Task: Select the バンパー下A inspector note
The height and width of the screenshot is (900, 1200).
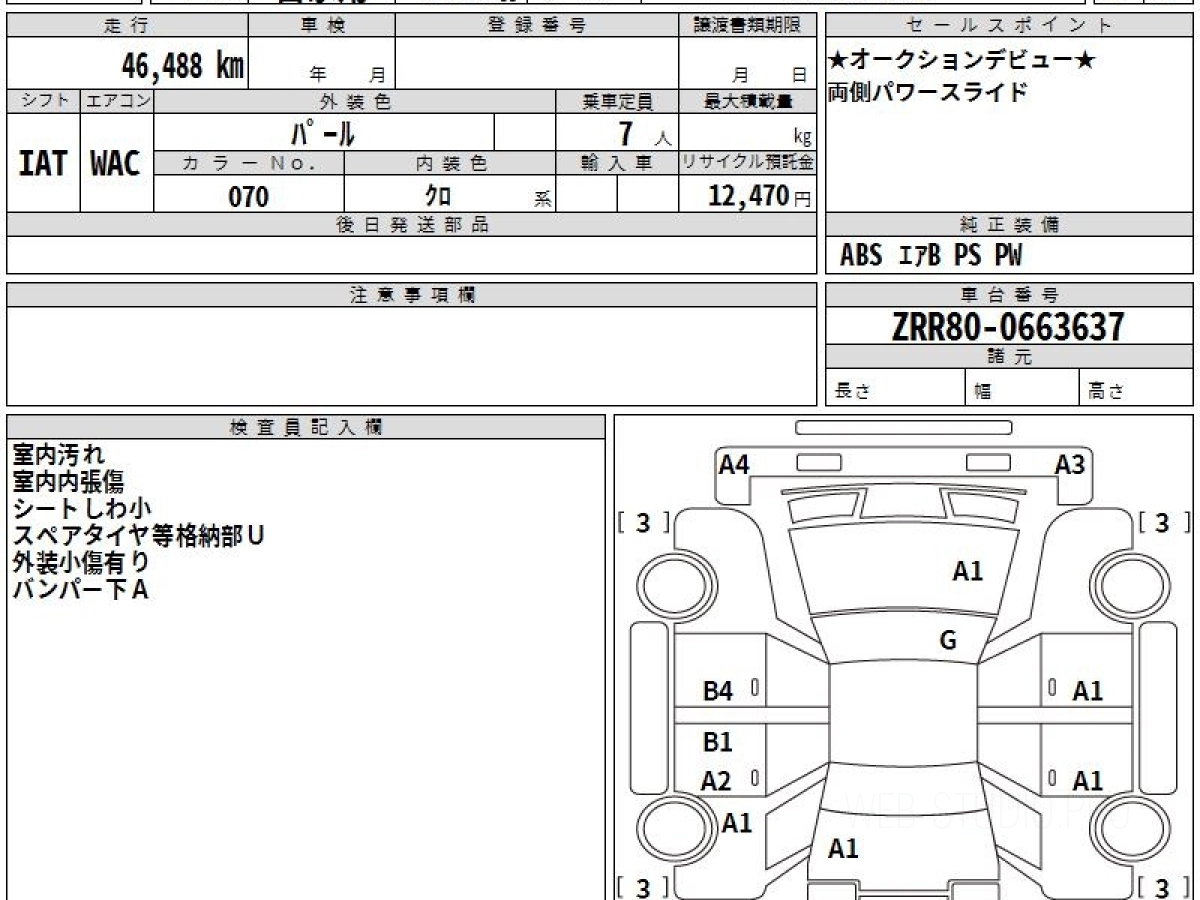Action: pos(80,590)
